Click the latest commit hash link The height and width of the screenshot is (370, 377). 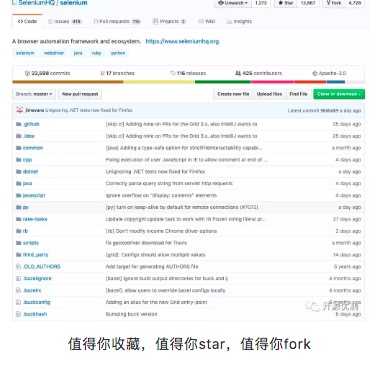click(x=329, y=110)
